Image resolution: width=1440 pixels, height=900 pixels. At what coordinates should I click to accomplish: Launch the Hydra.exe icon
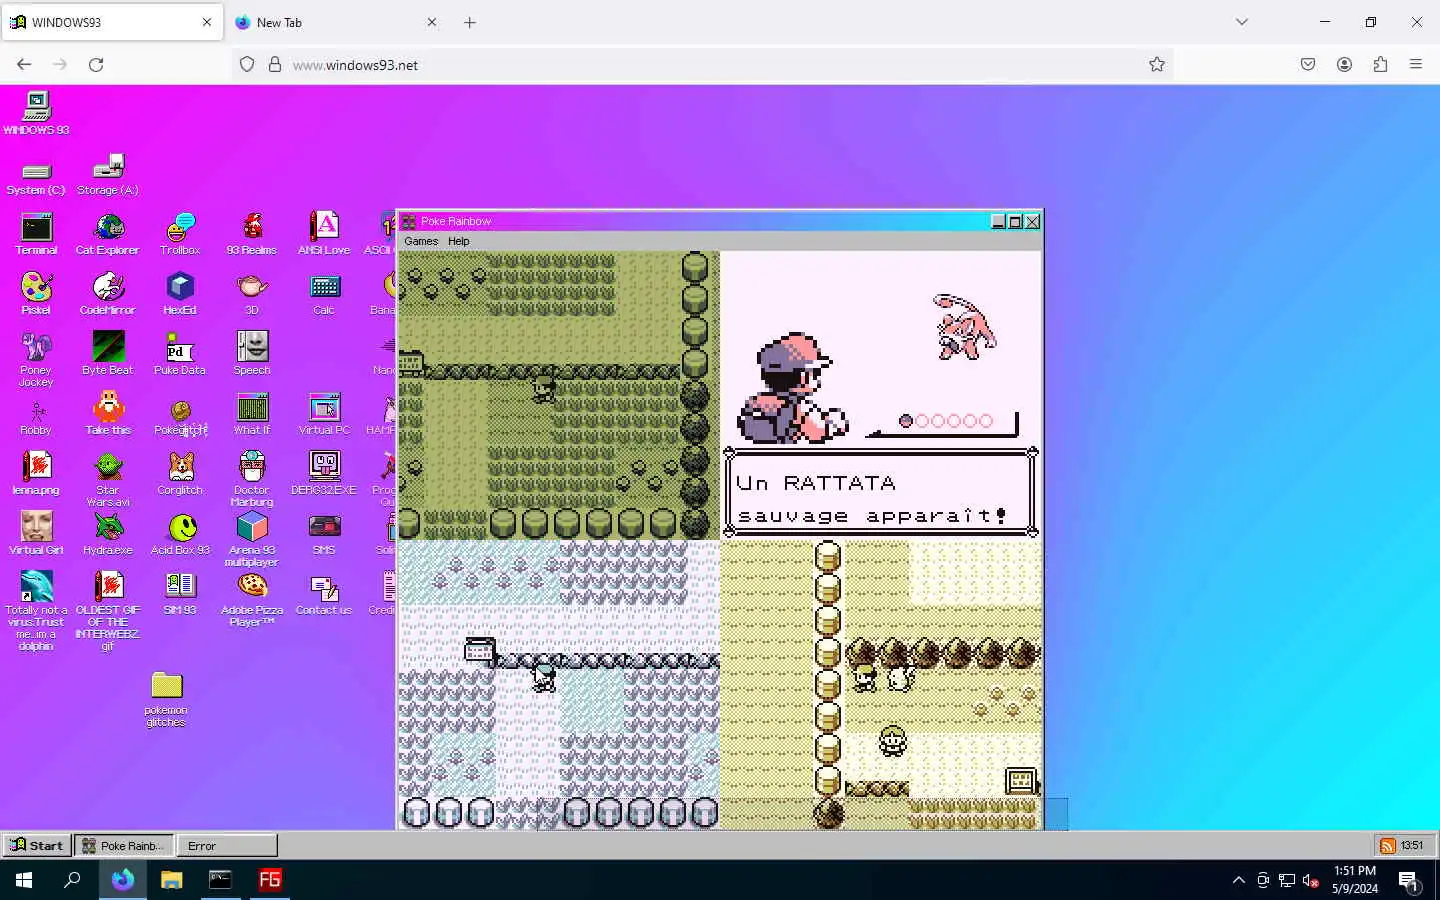click(108, 535)
